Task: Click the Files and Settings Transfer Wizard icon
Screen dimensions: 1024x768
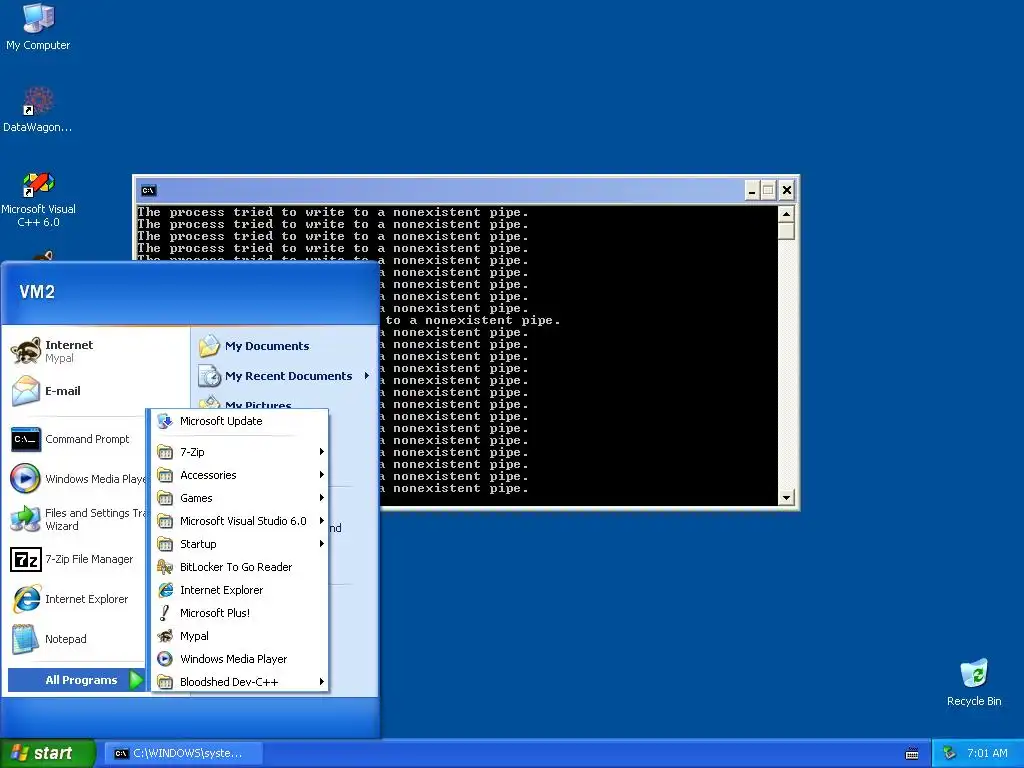Action: point(26,519)
